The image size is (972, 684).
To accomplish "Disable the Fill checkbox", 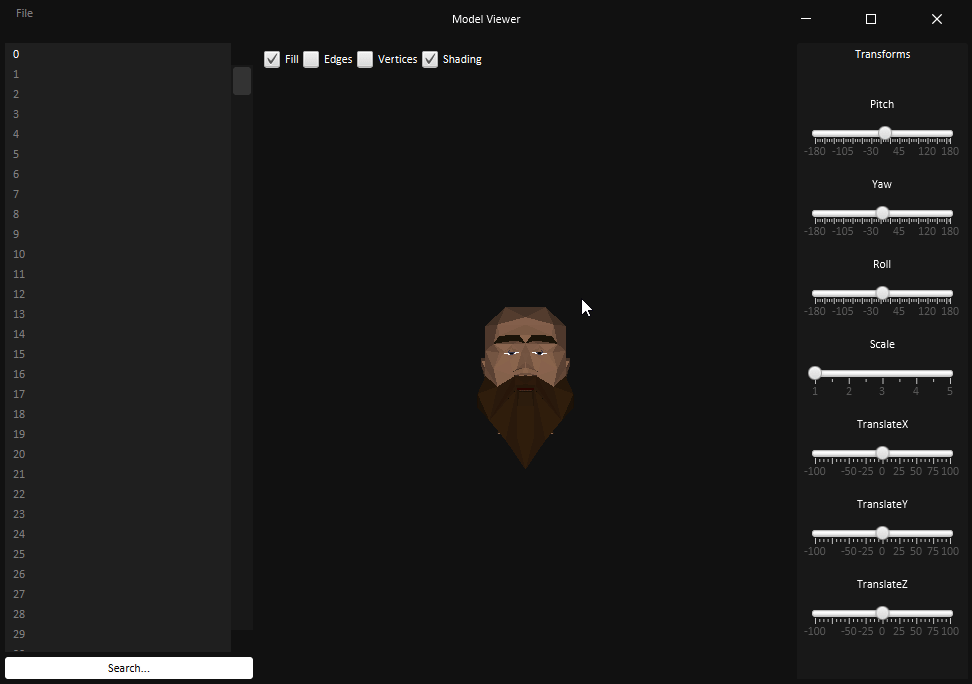I will pyautogui.click(x=272, y=59).
